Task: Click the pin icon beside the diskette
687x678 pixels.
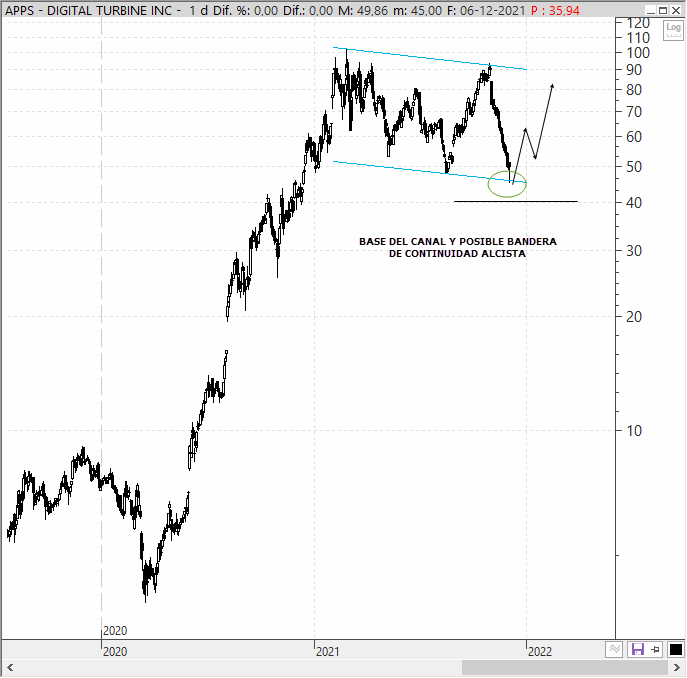Action: coord(655,649)
